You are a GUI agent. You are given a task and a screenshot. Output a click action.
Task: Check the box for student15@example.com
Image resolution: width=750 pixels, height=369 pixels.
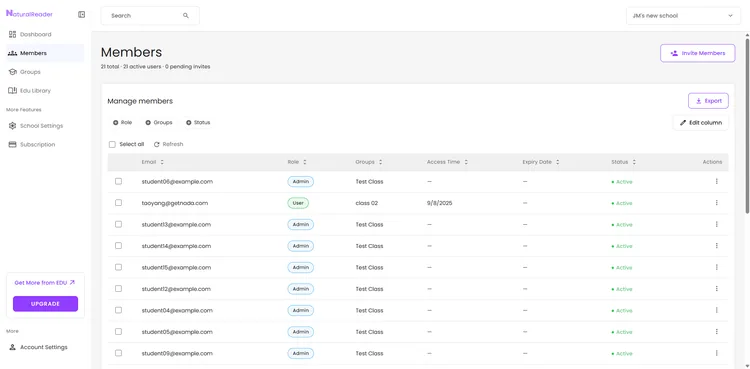[x=118, y=268]
